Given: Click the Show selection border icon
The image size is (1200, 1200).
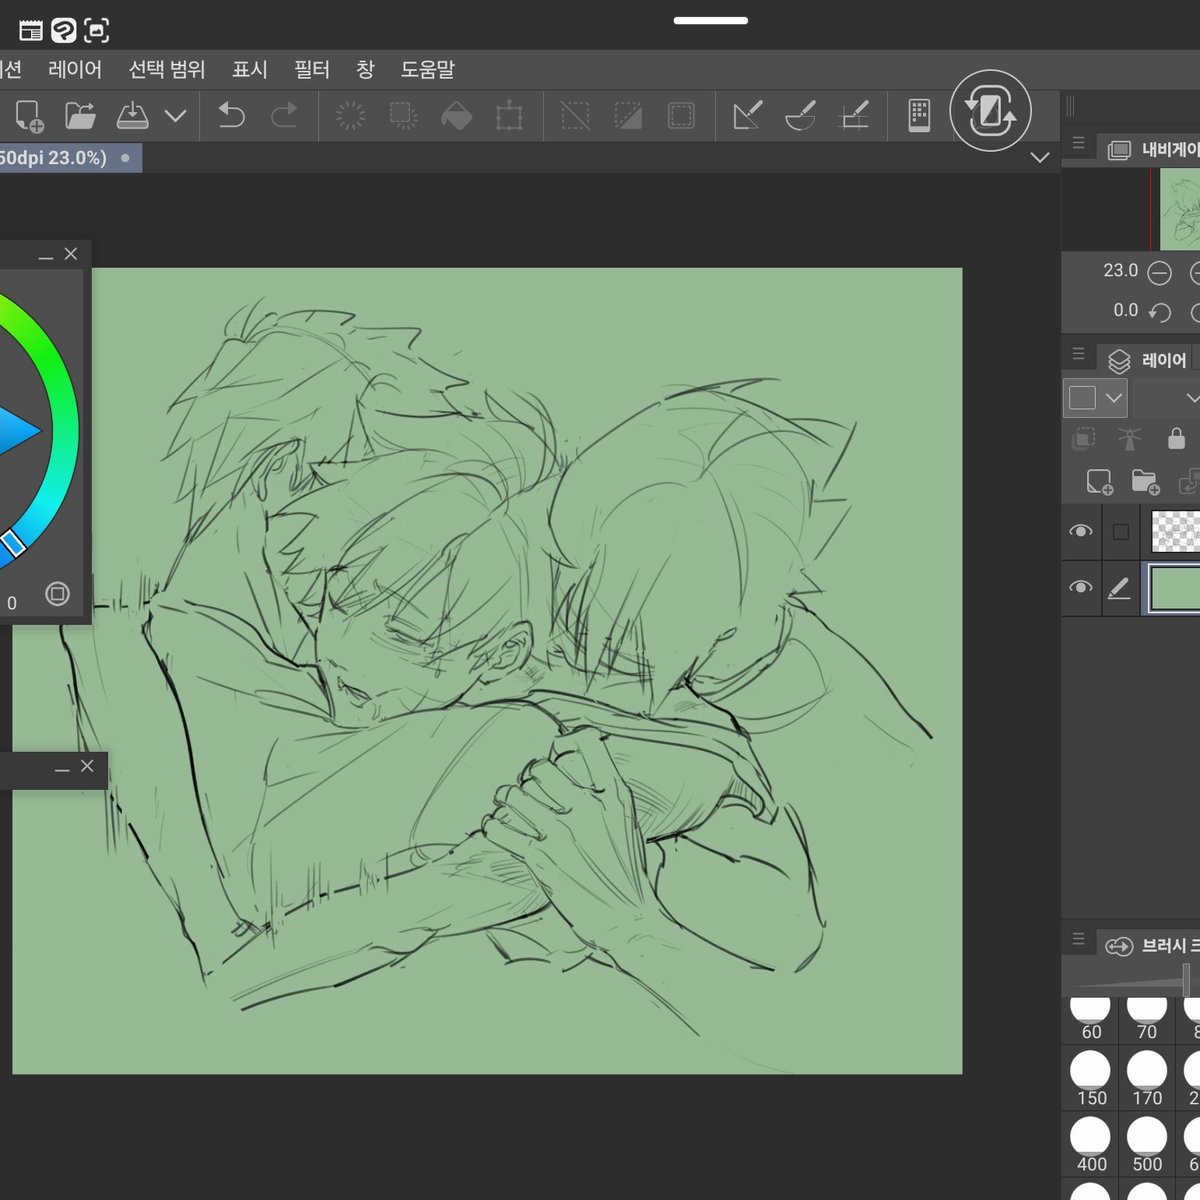Looking at the screenshot, I should coord(681,116).
